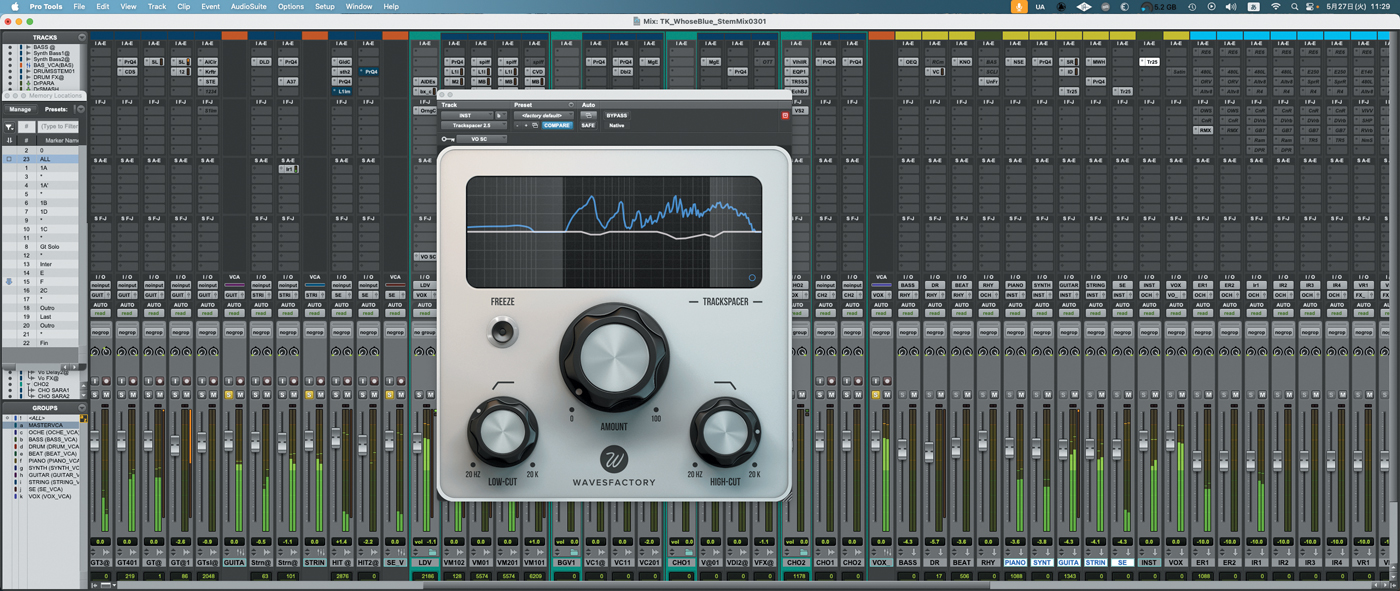Viewport: 1400px width, 591px height.
Task: Select previous preset with minus button
Action: click(x=517, y=125)
